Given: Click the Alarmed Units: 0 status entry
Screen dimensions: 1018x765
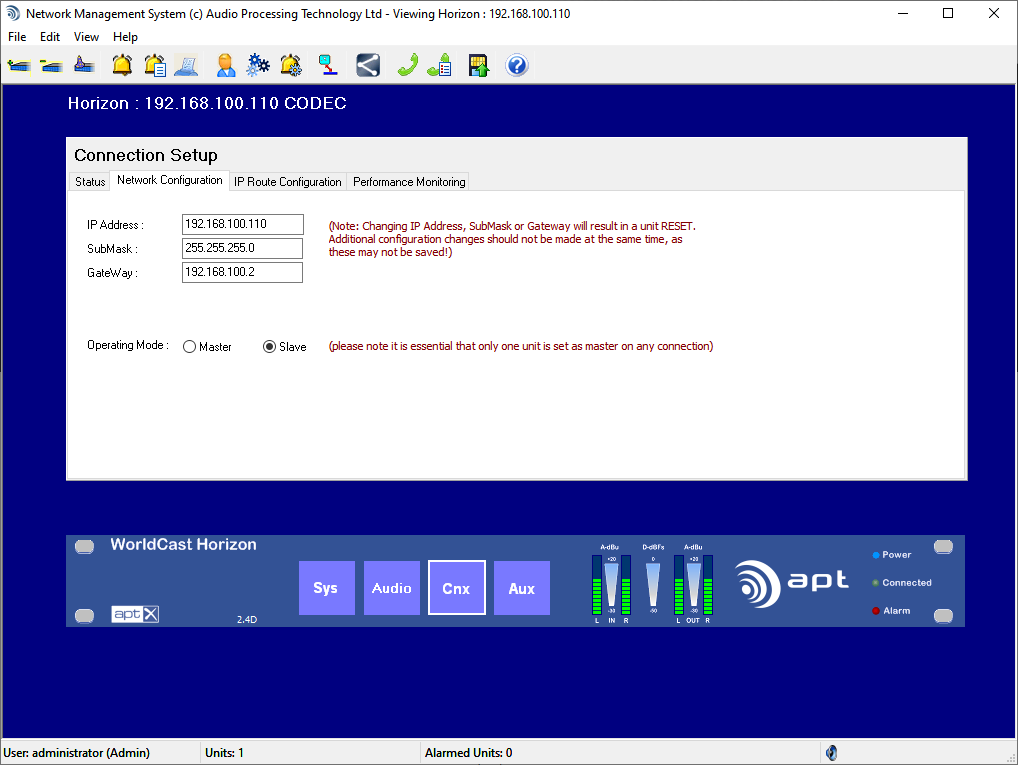Looking at the screenshot, I should click(x=468, y=753).
